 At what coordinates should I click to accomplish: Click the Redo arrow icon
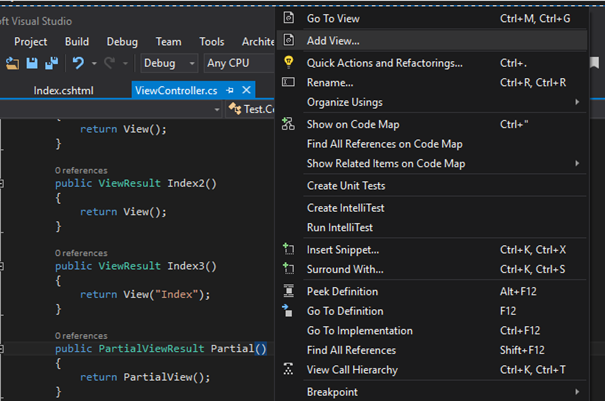tap(110, 63)
